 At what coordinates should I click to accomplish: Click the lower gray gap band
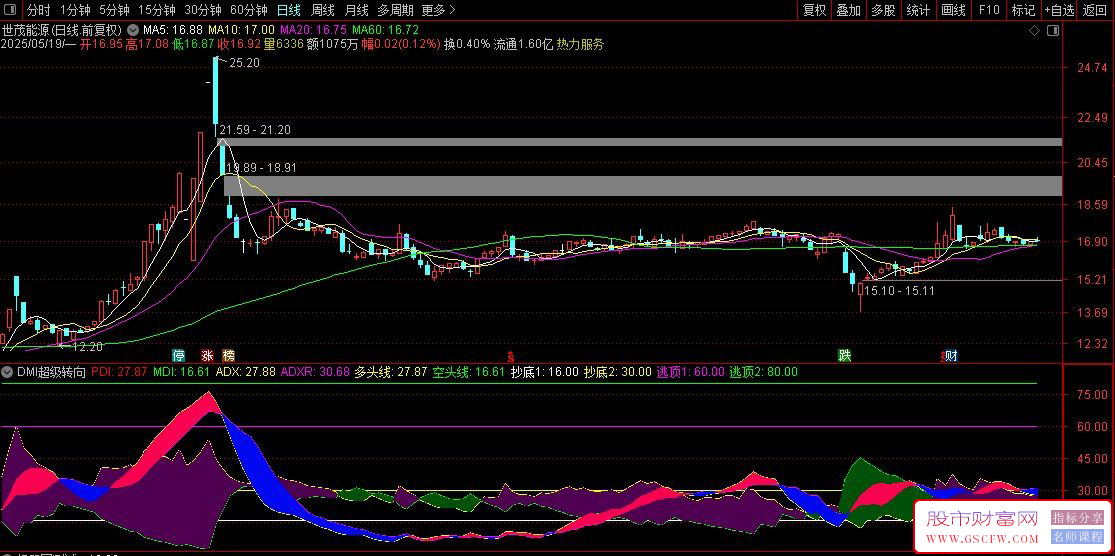click(644, 186)
